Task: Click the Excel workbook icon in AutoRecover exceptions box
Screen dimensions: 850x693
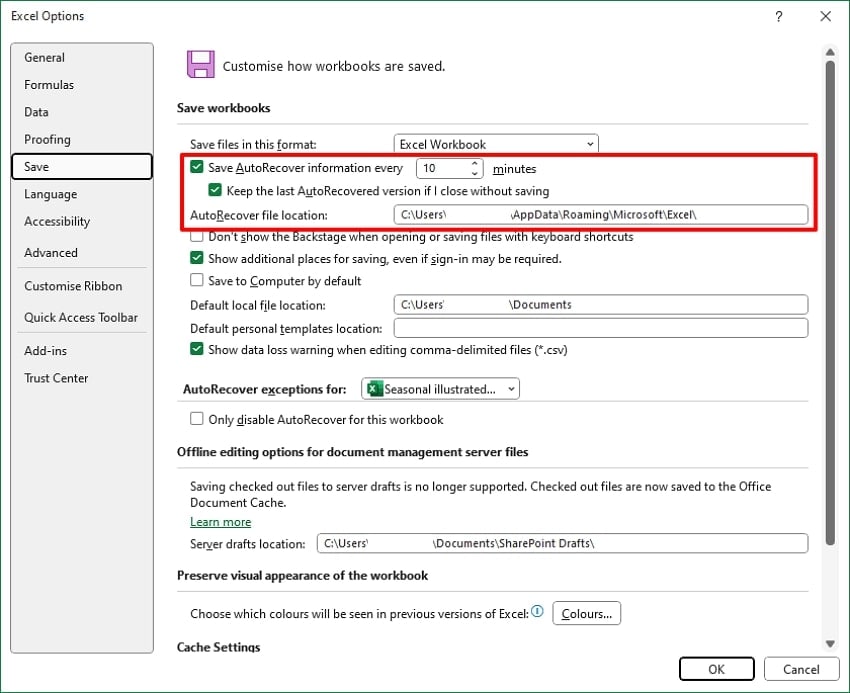Action: coord(377,389)
